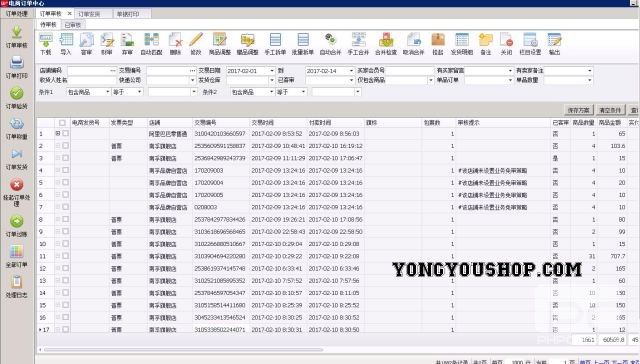
Task: Open the 单品数量 dropdown
Action: [x=589, y=80]
